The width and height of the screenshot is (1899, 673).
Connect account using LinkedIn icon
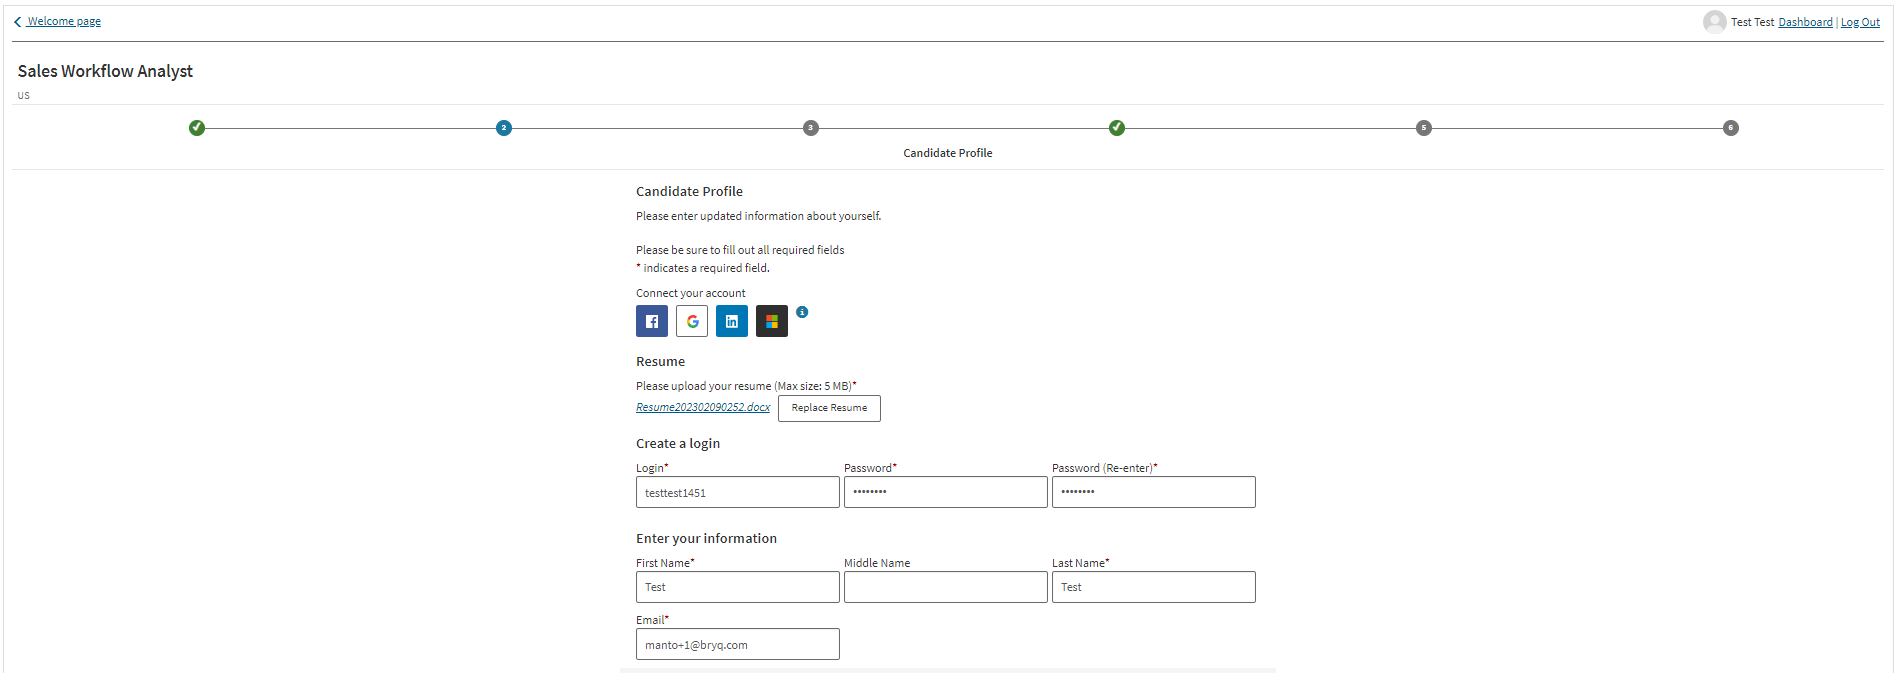pos(732,321)
